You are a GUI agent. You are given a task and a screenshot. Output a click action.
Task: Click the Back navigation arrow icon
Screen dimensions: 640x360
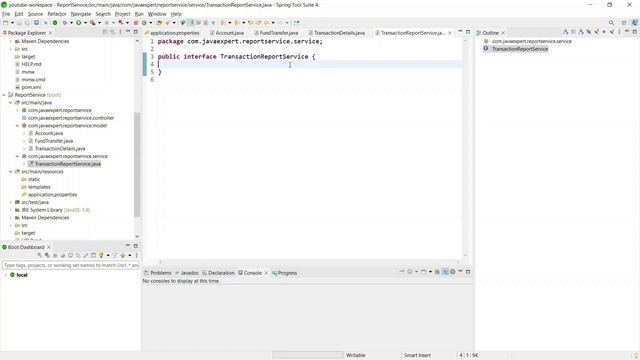coord(266,23)
